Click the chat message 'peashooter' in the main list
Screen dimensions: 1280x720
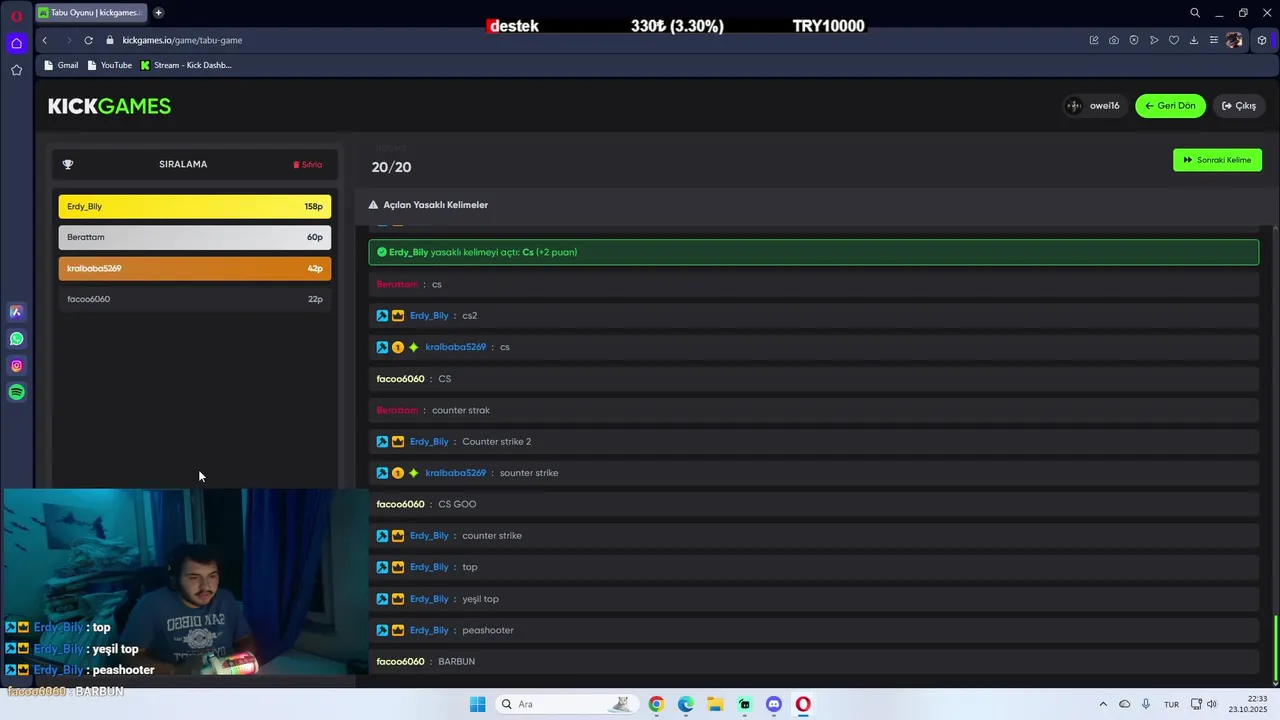(488, 630)
